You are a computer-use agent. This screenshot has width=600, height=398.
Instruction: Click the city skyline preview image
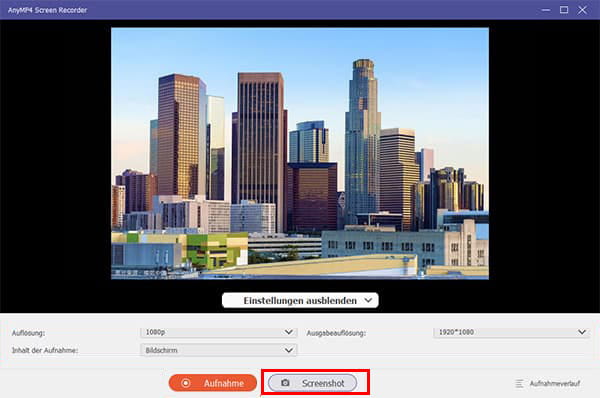(300, 153)
